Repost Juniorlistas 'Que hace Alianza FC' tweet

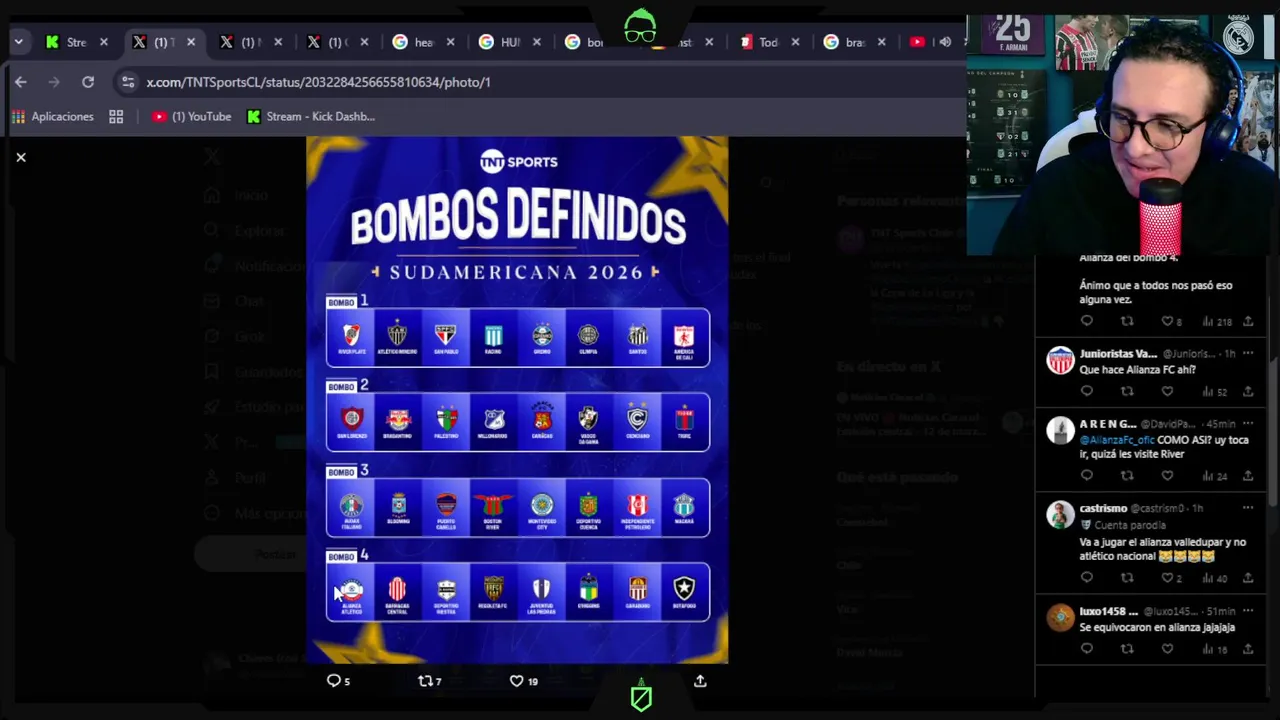tap(1127, 391)
